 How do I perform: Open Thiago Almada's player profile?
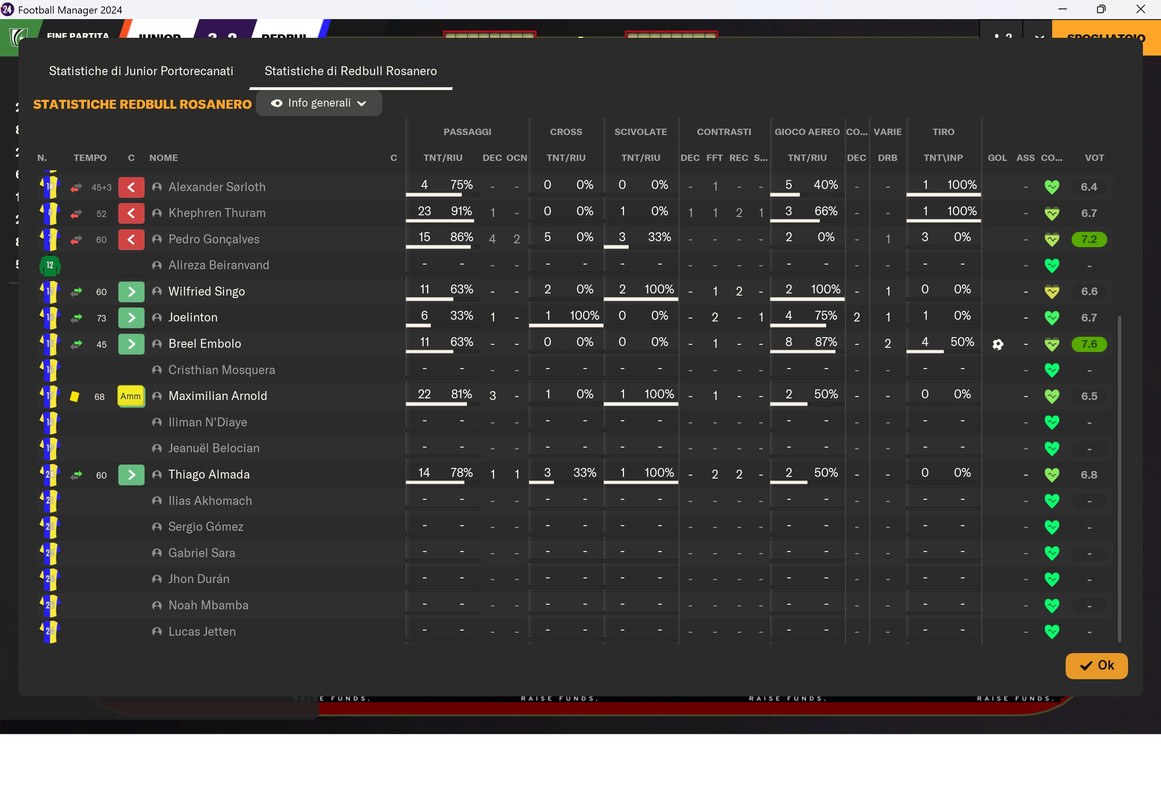tap(209, 475)
